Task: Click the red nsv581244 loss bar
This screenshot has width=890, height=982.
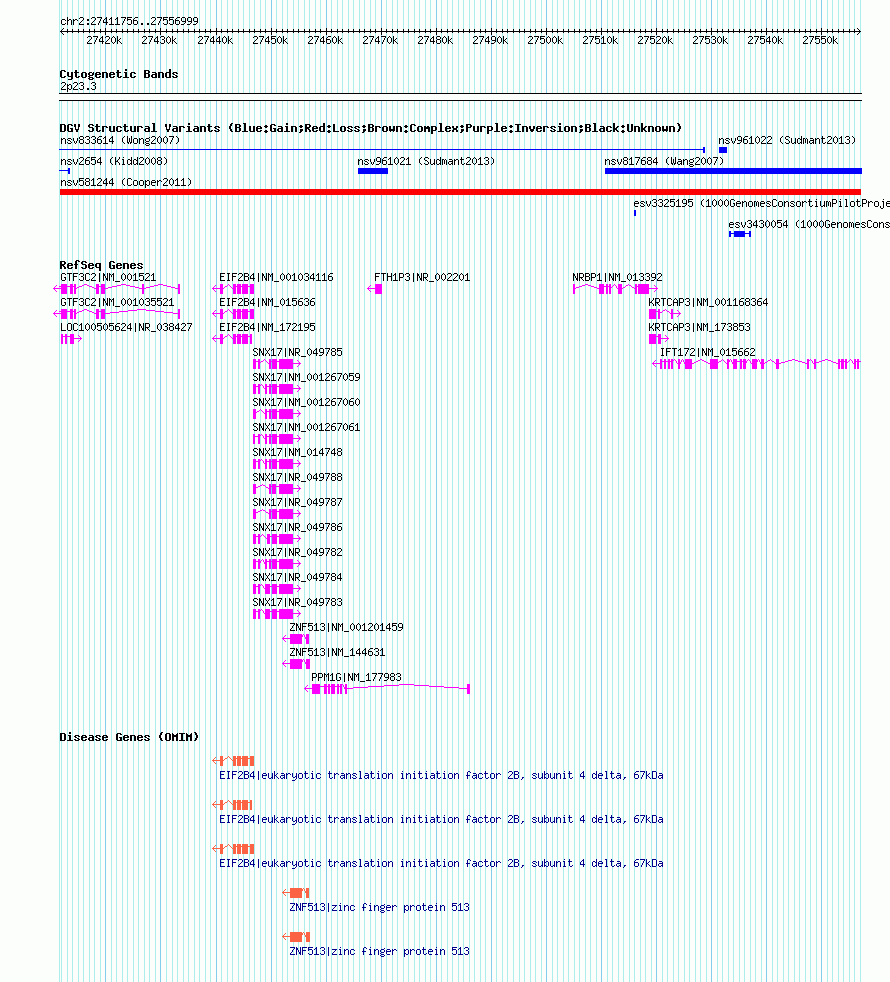Action: point(460,192)
